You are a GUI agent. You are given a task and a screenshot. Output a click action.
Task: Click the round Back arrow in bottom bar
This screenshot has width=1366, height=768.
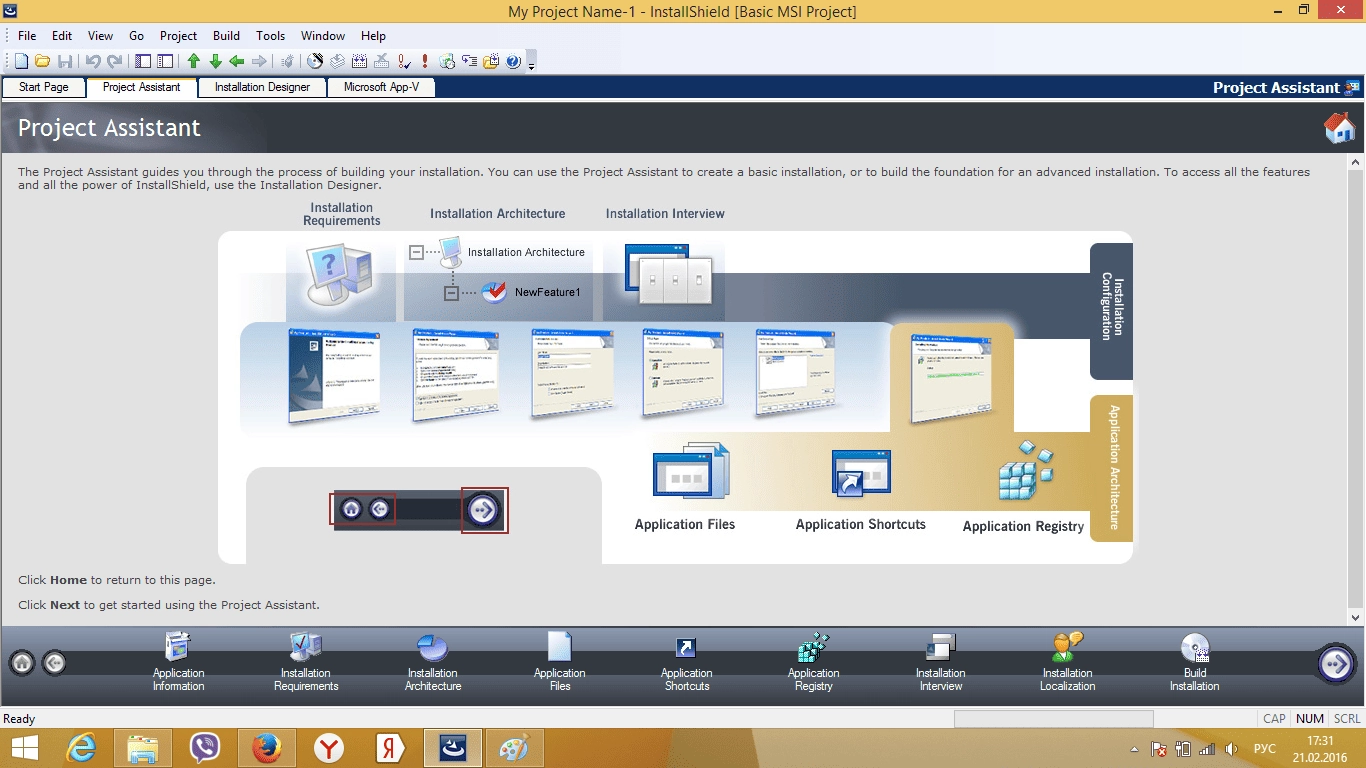pyautogui.click(x=54, y=663)
